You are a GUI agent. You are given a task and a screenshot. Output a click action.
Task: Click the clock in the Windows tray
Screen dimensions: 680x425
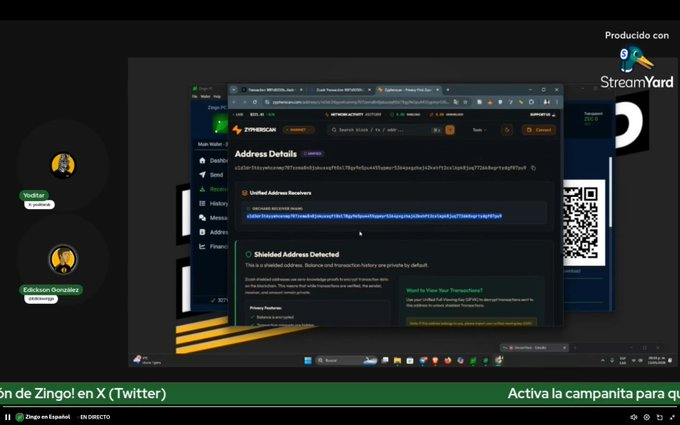click(x=656, y=360)
